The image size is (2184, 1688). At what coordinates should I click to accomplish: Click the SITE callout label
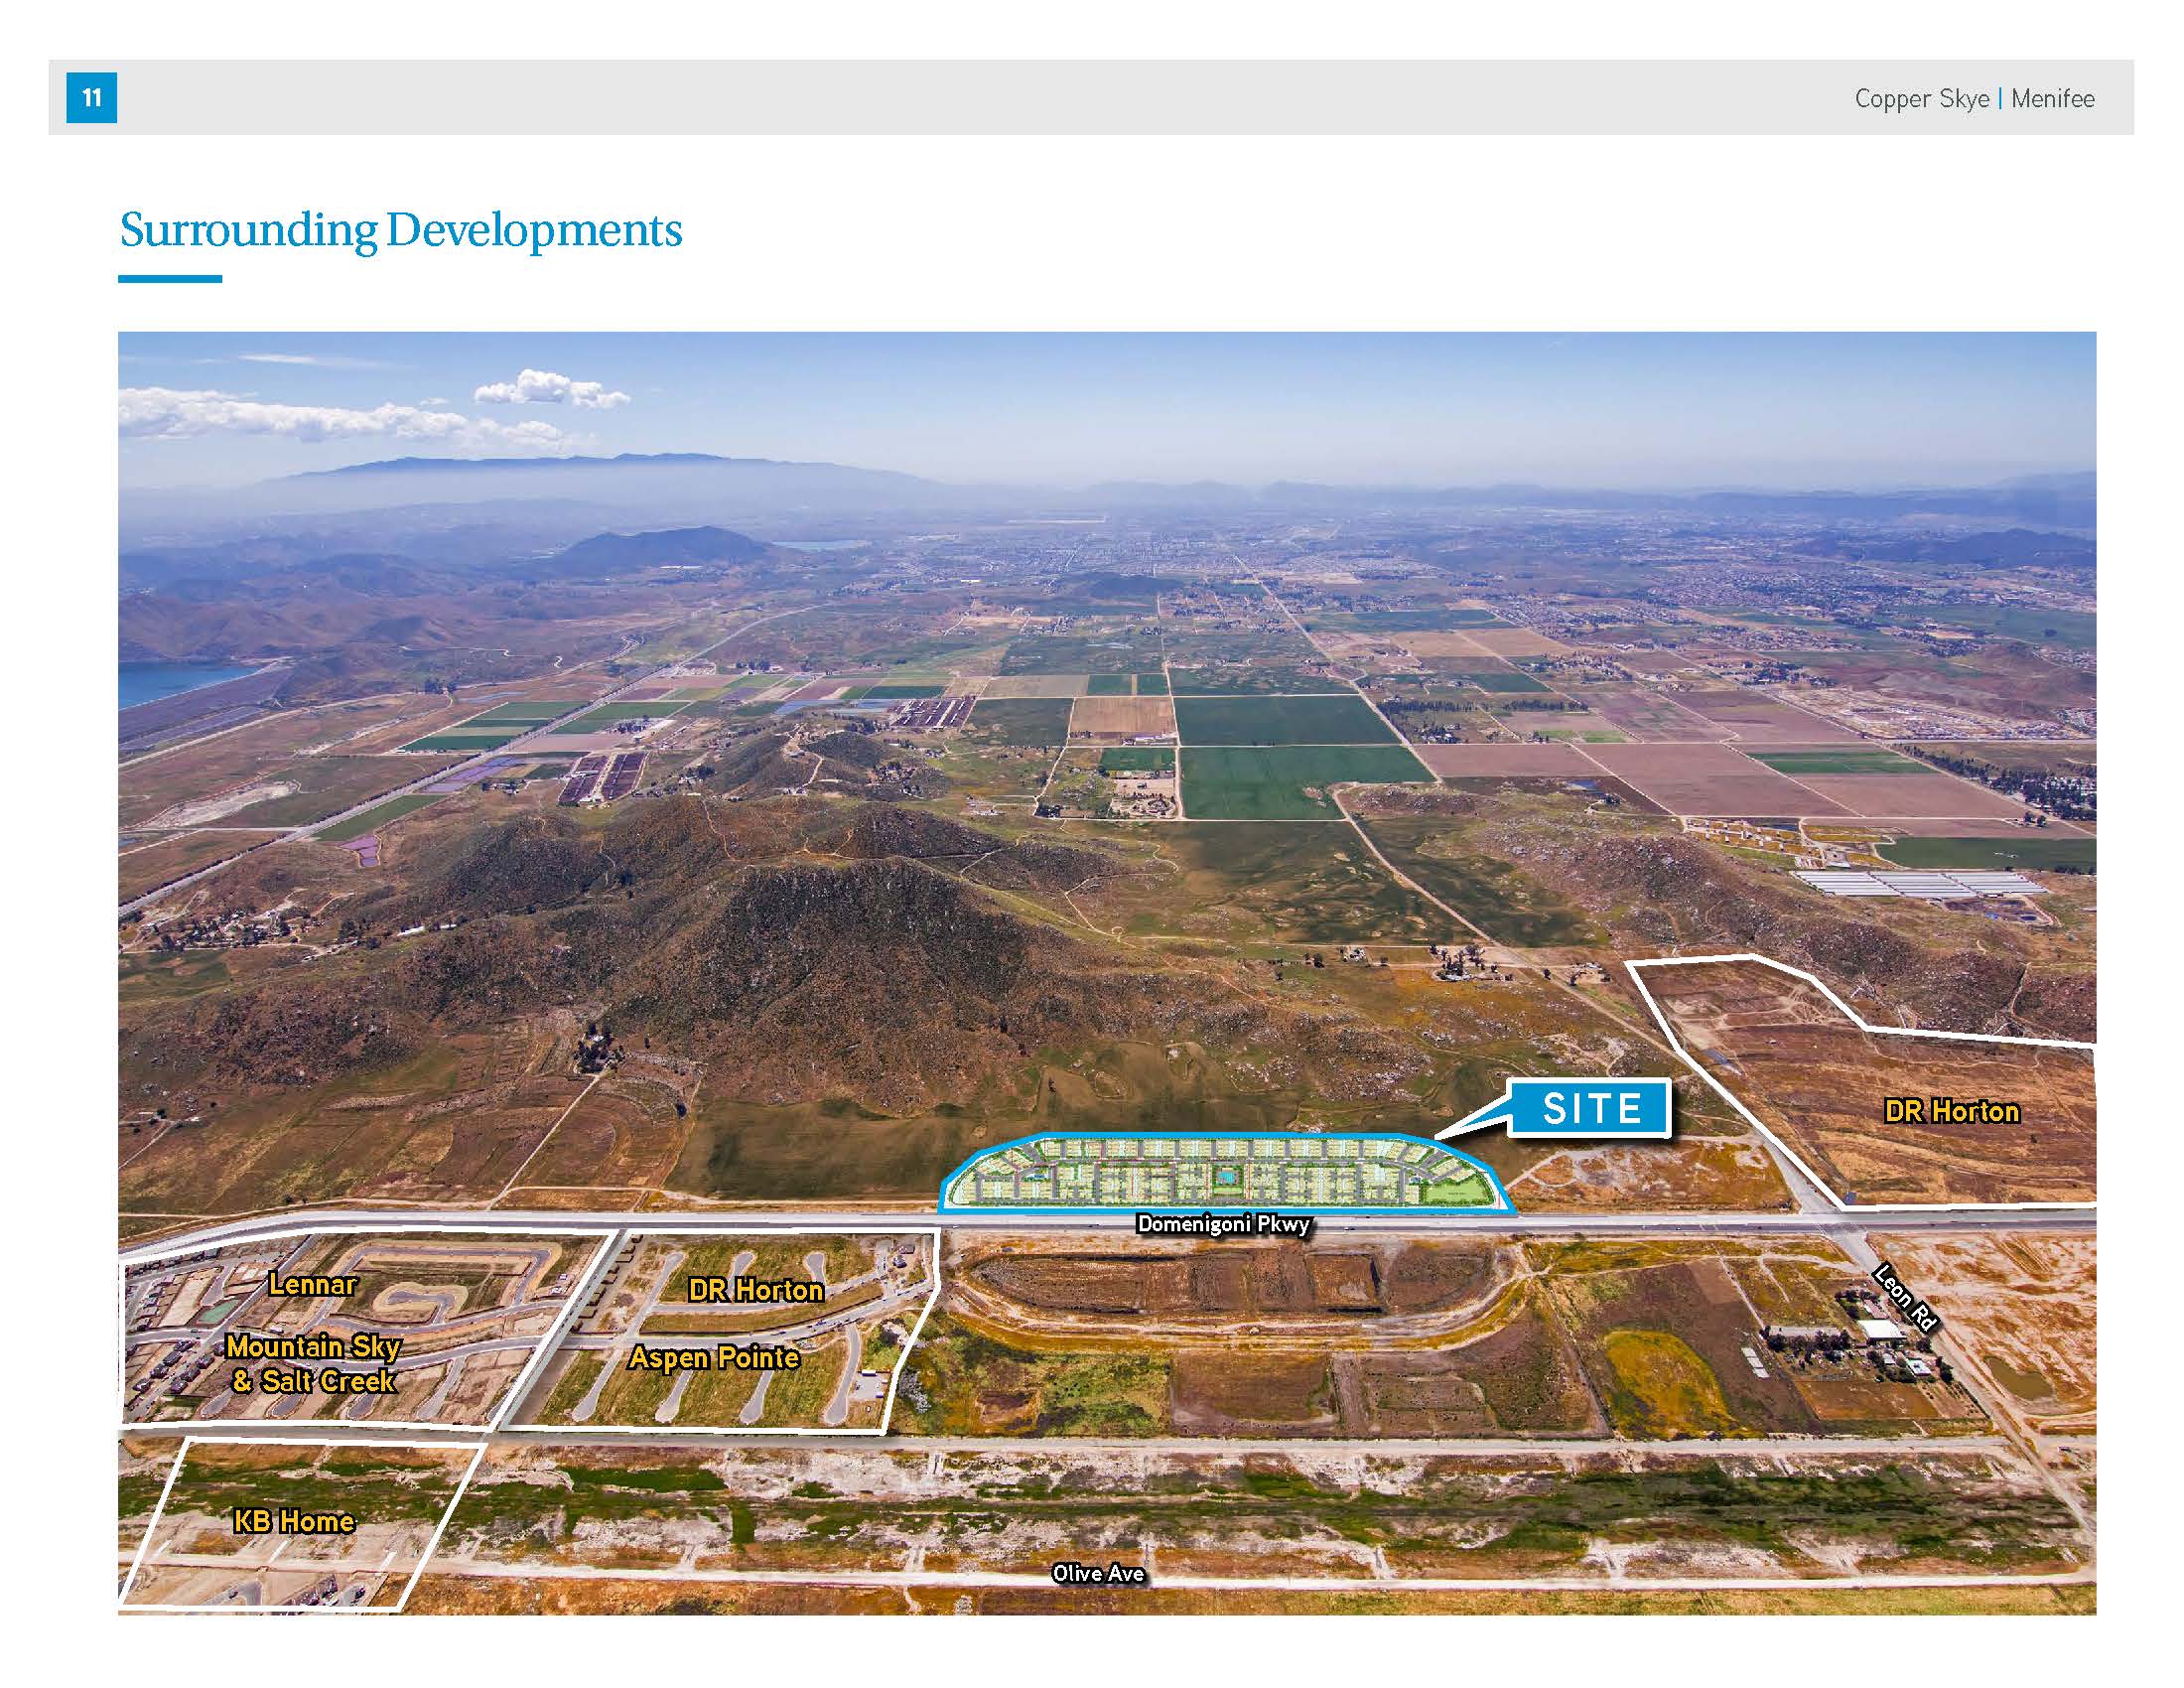tap(1591, 1109)
